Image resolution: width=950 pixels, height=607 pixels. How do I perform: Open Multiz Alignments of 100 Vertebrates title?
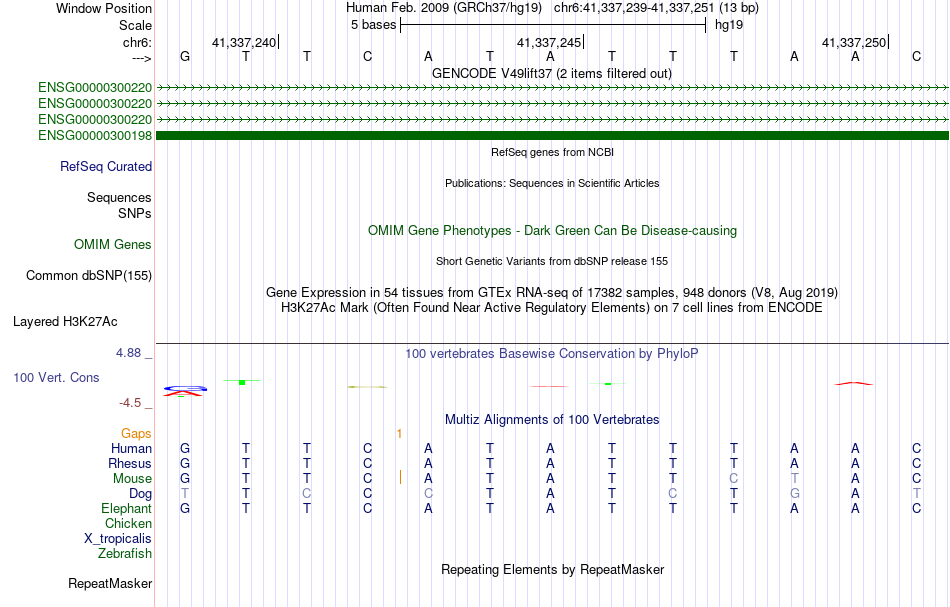pyautogui.click(x=552, y=420)
